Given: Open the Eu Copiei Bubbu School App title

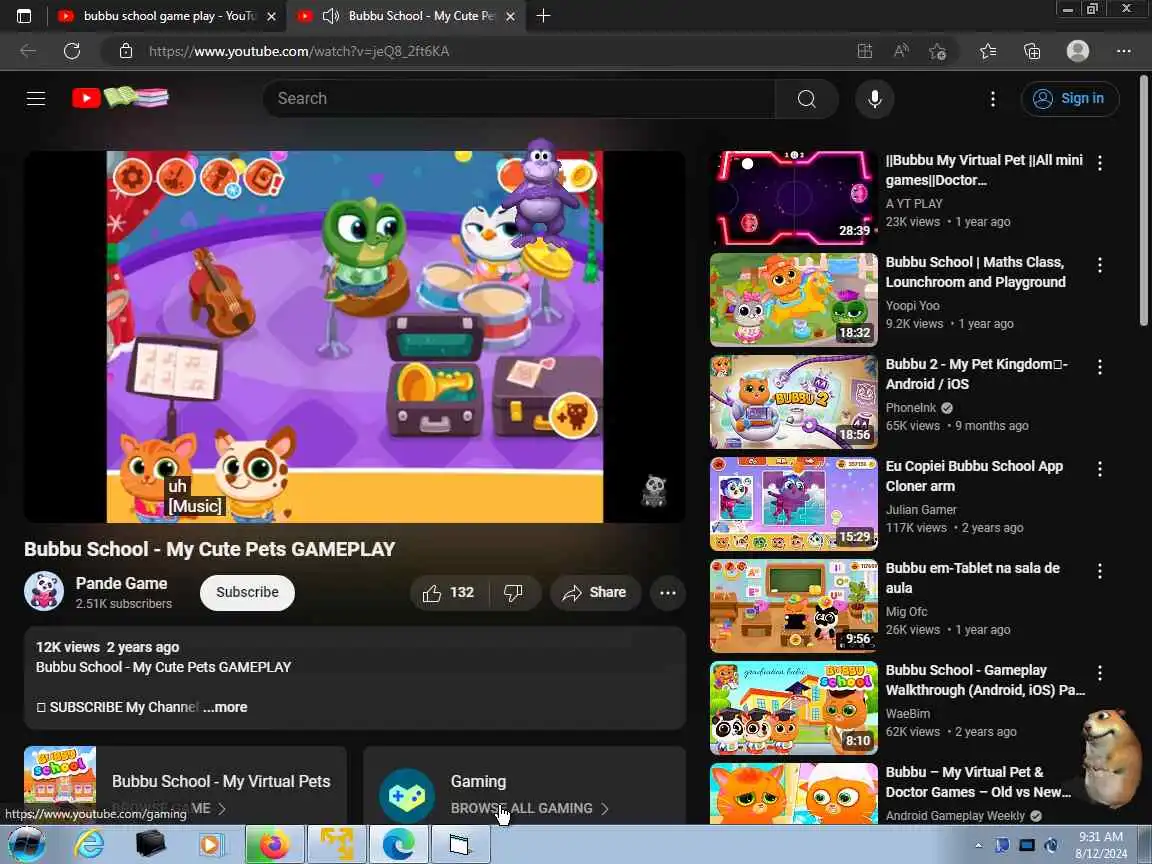Looking at the screenshot, I should pos(974,476).
